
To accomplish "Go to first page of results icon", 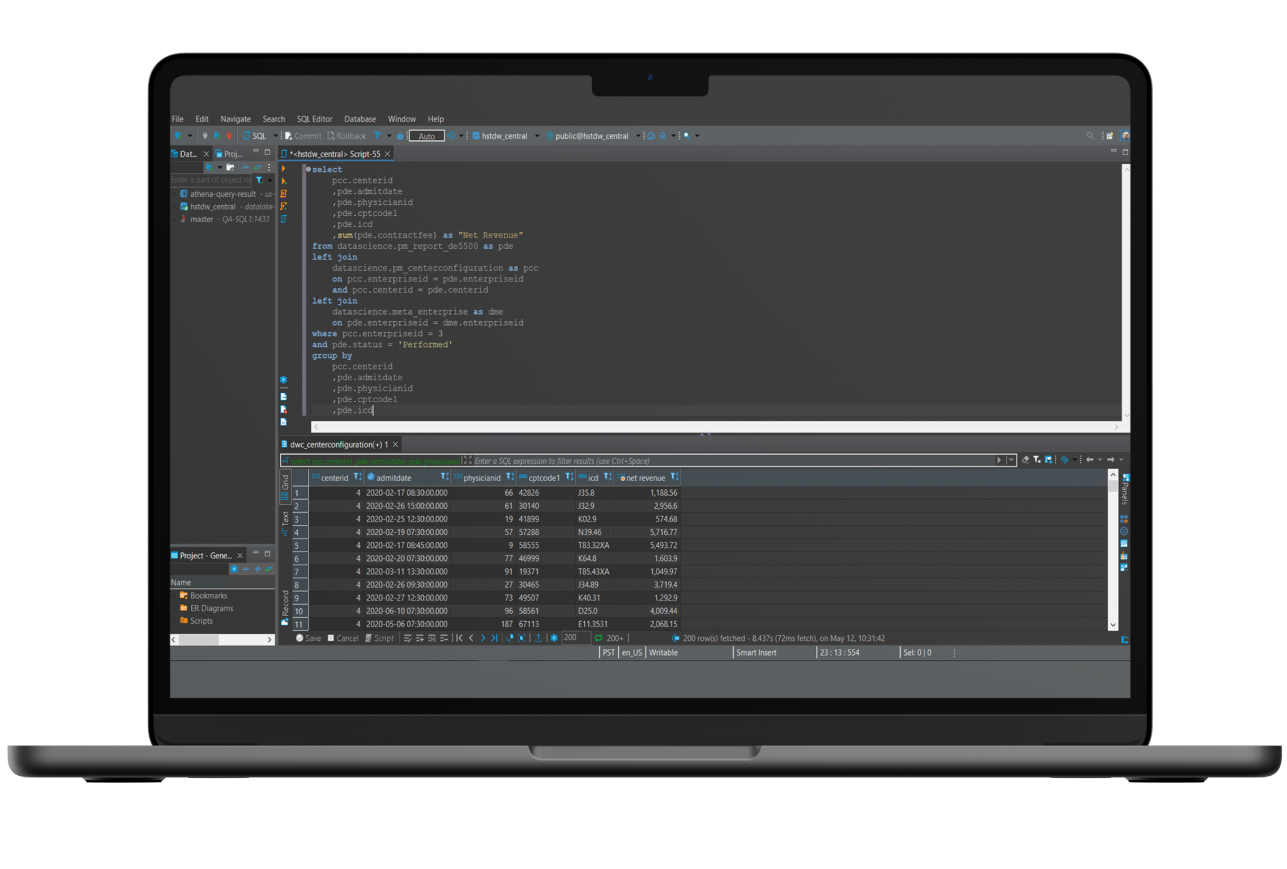I will point(459,637).
